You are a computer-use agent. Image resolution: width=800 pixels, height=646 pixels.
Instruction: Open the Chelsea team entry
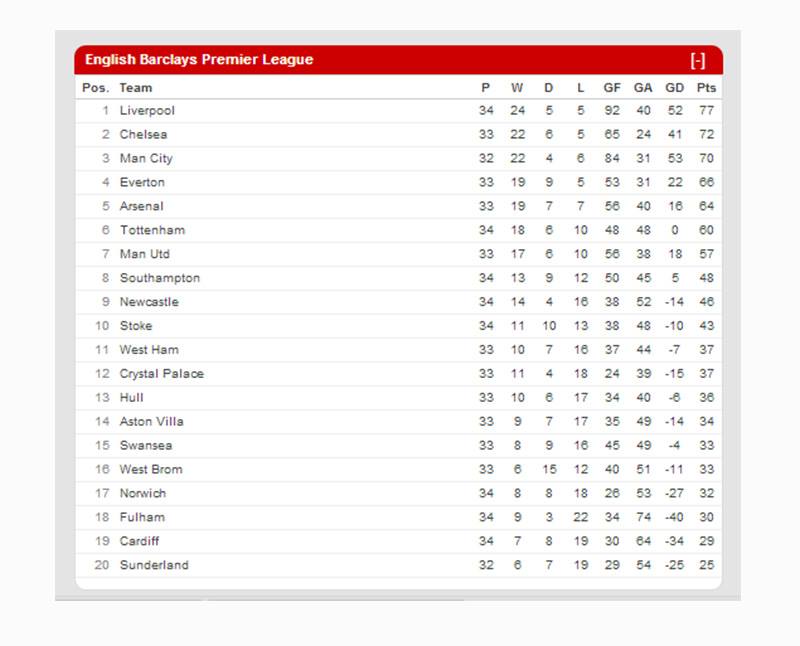click(x=144, y=135)
